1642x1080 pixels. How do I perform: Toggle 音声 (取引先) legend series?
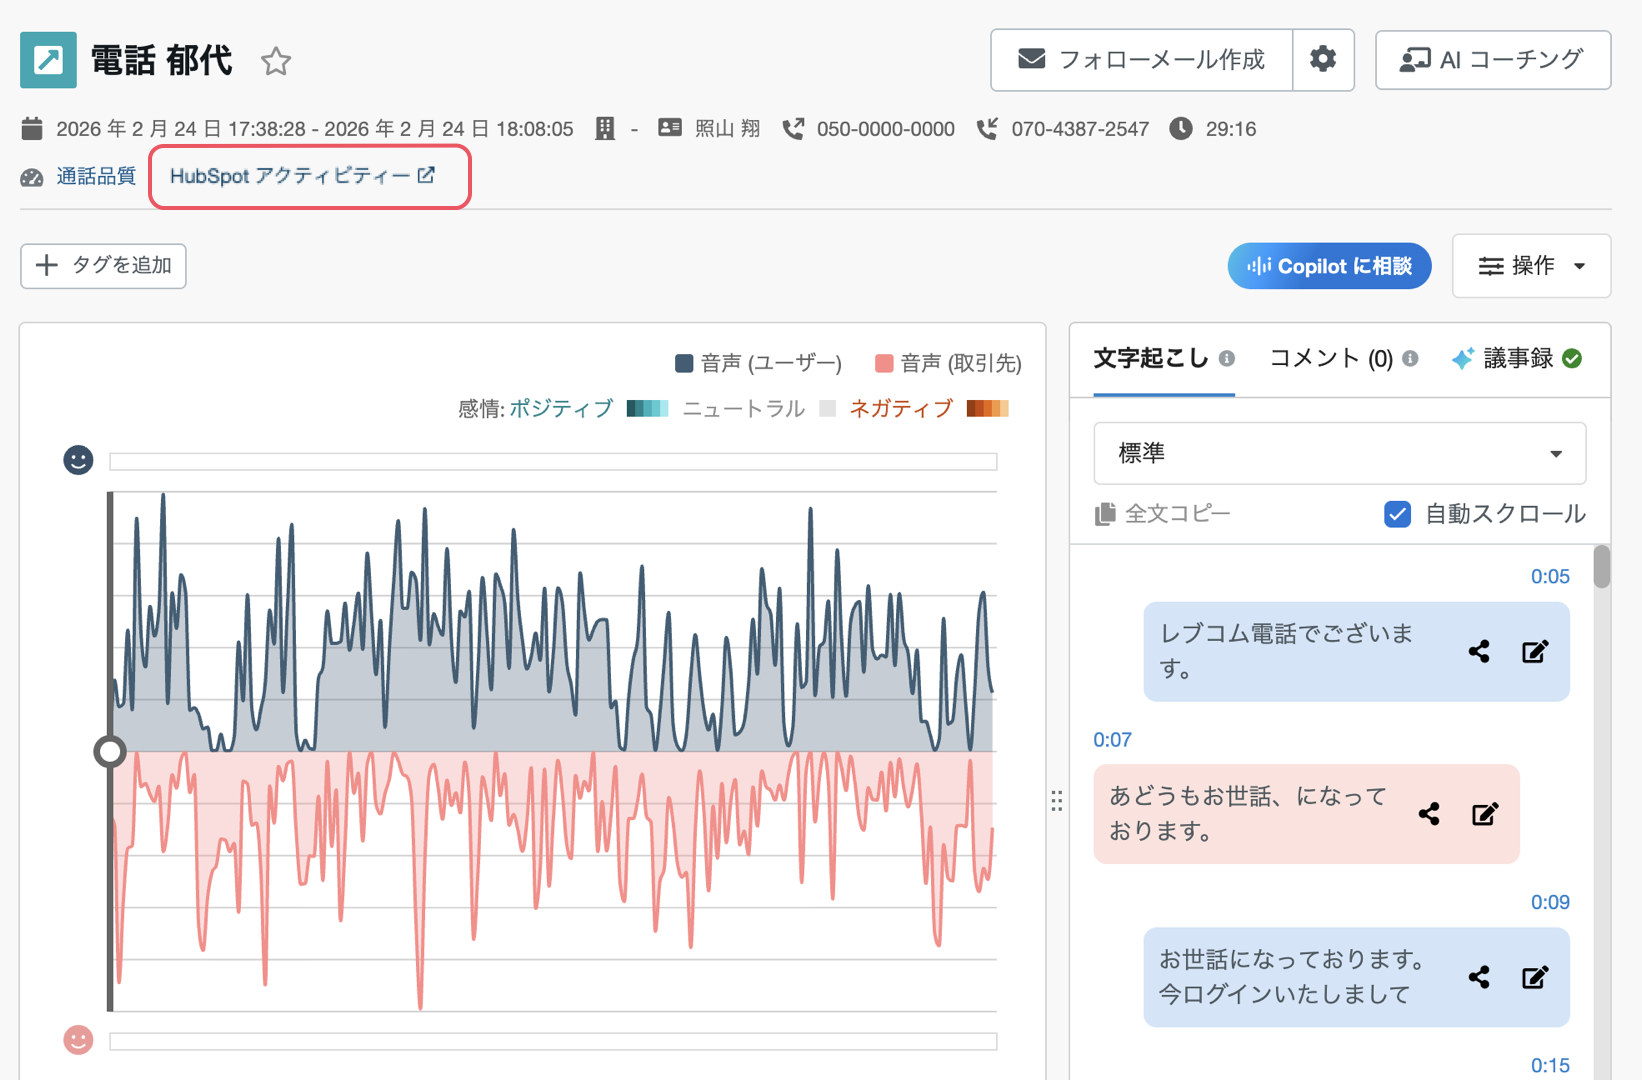click(948, 363)
